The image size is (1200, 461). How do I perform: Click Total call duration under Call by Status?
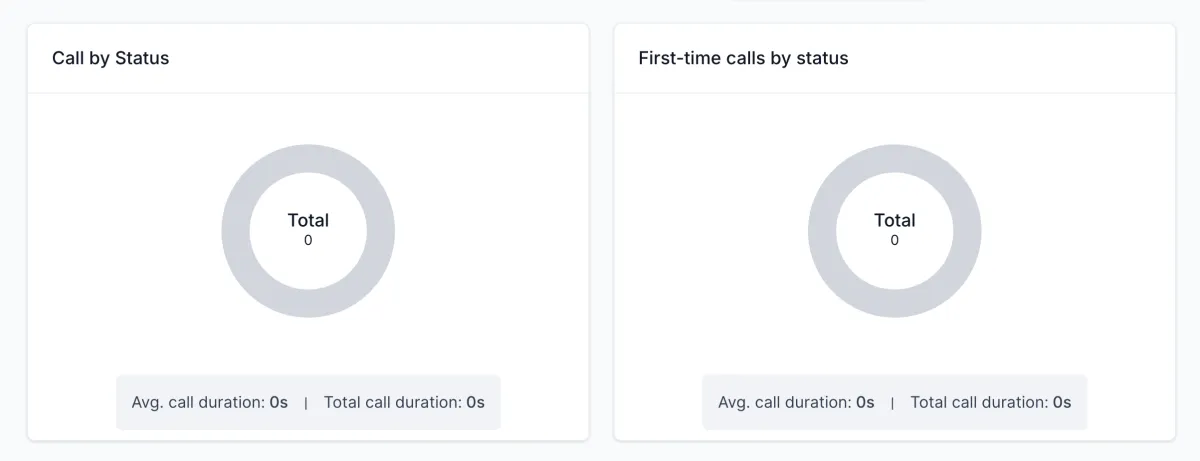tap(393, 402)
